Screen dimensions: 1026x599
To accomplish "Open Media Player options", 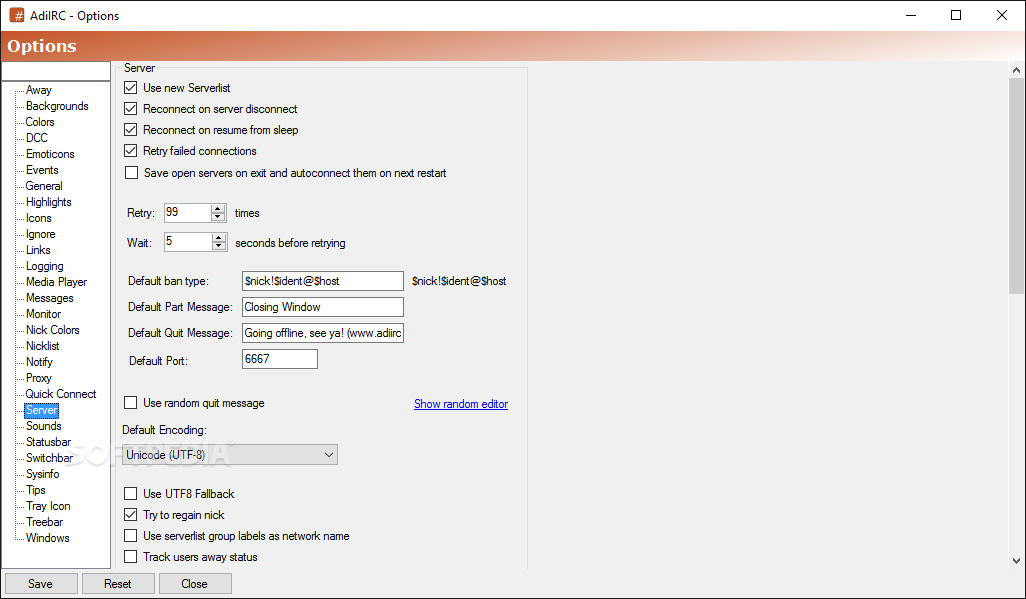I will [56, 282].
